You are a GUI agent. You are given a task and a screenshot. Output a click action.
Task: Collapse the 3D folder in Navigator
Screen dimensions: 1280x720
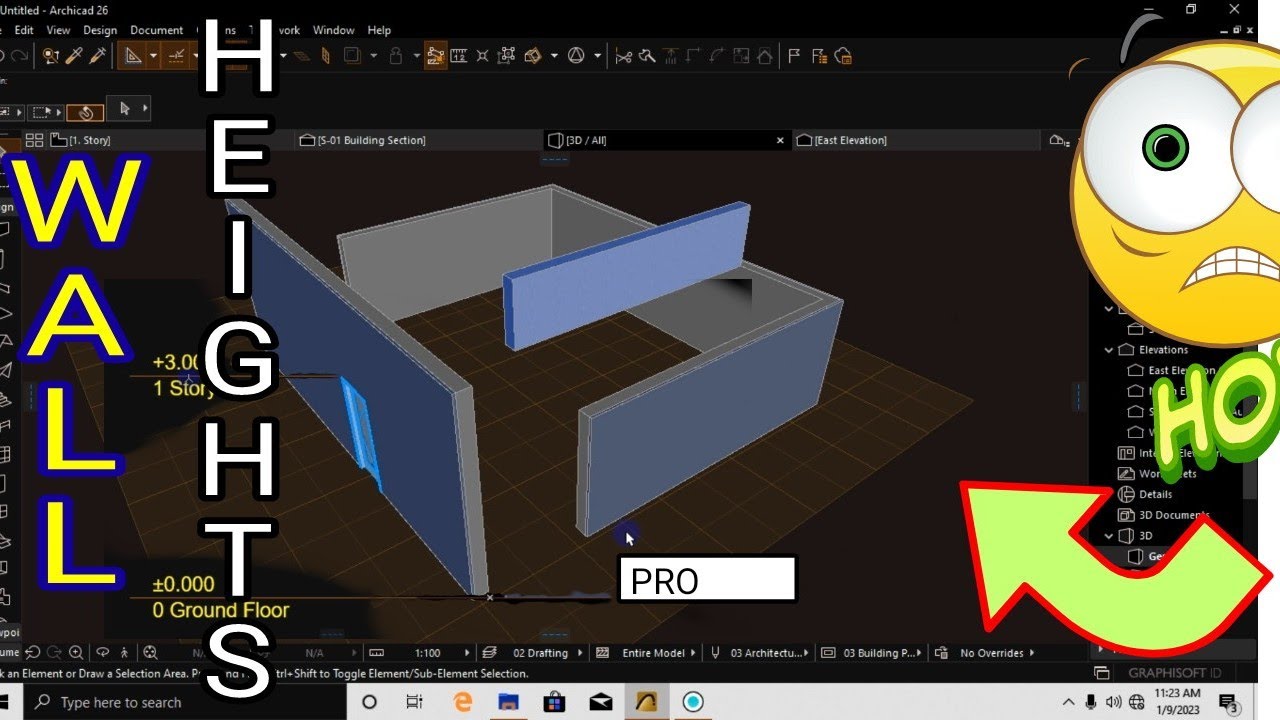coord(1108,536)
